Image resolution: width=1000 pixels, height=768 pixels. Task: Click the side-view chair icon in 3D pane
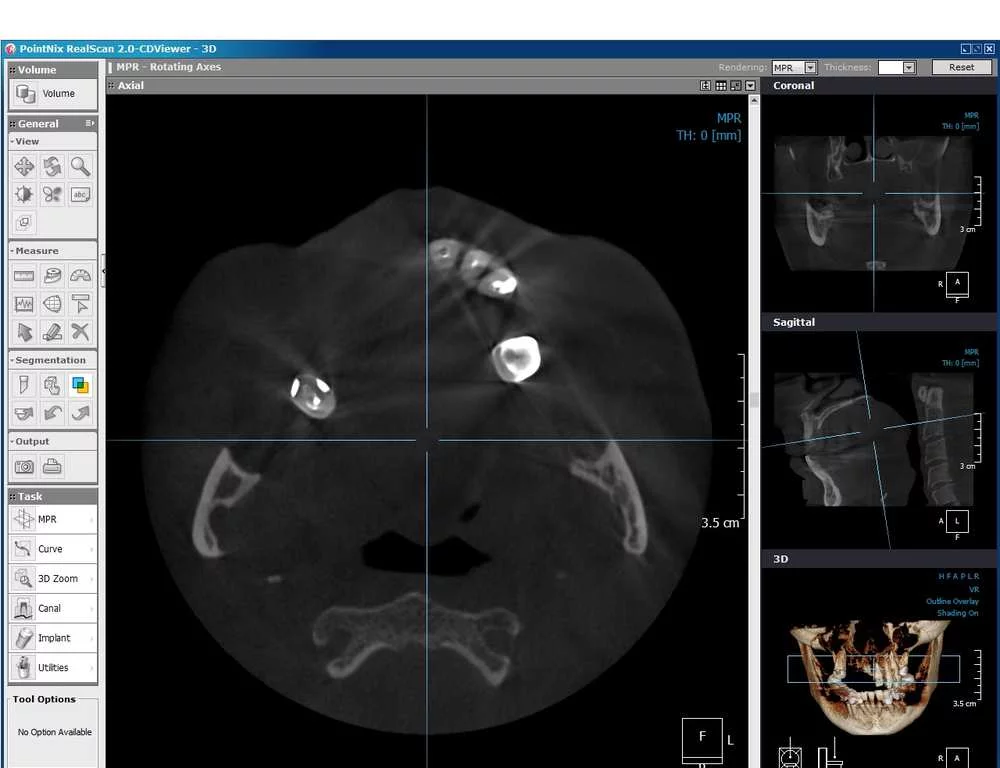(830, 755)
